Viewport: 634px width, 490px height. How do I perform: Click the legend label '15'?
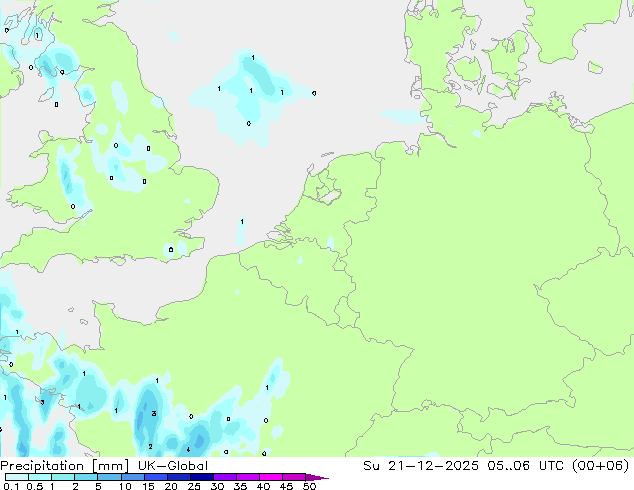(148, 486)
